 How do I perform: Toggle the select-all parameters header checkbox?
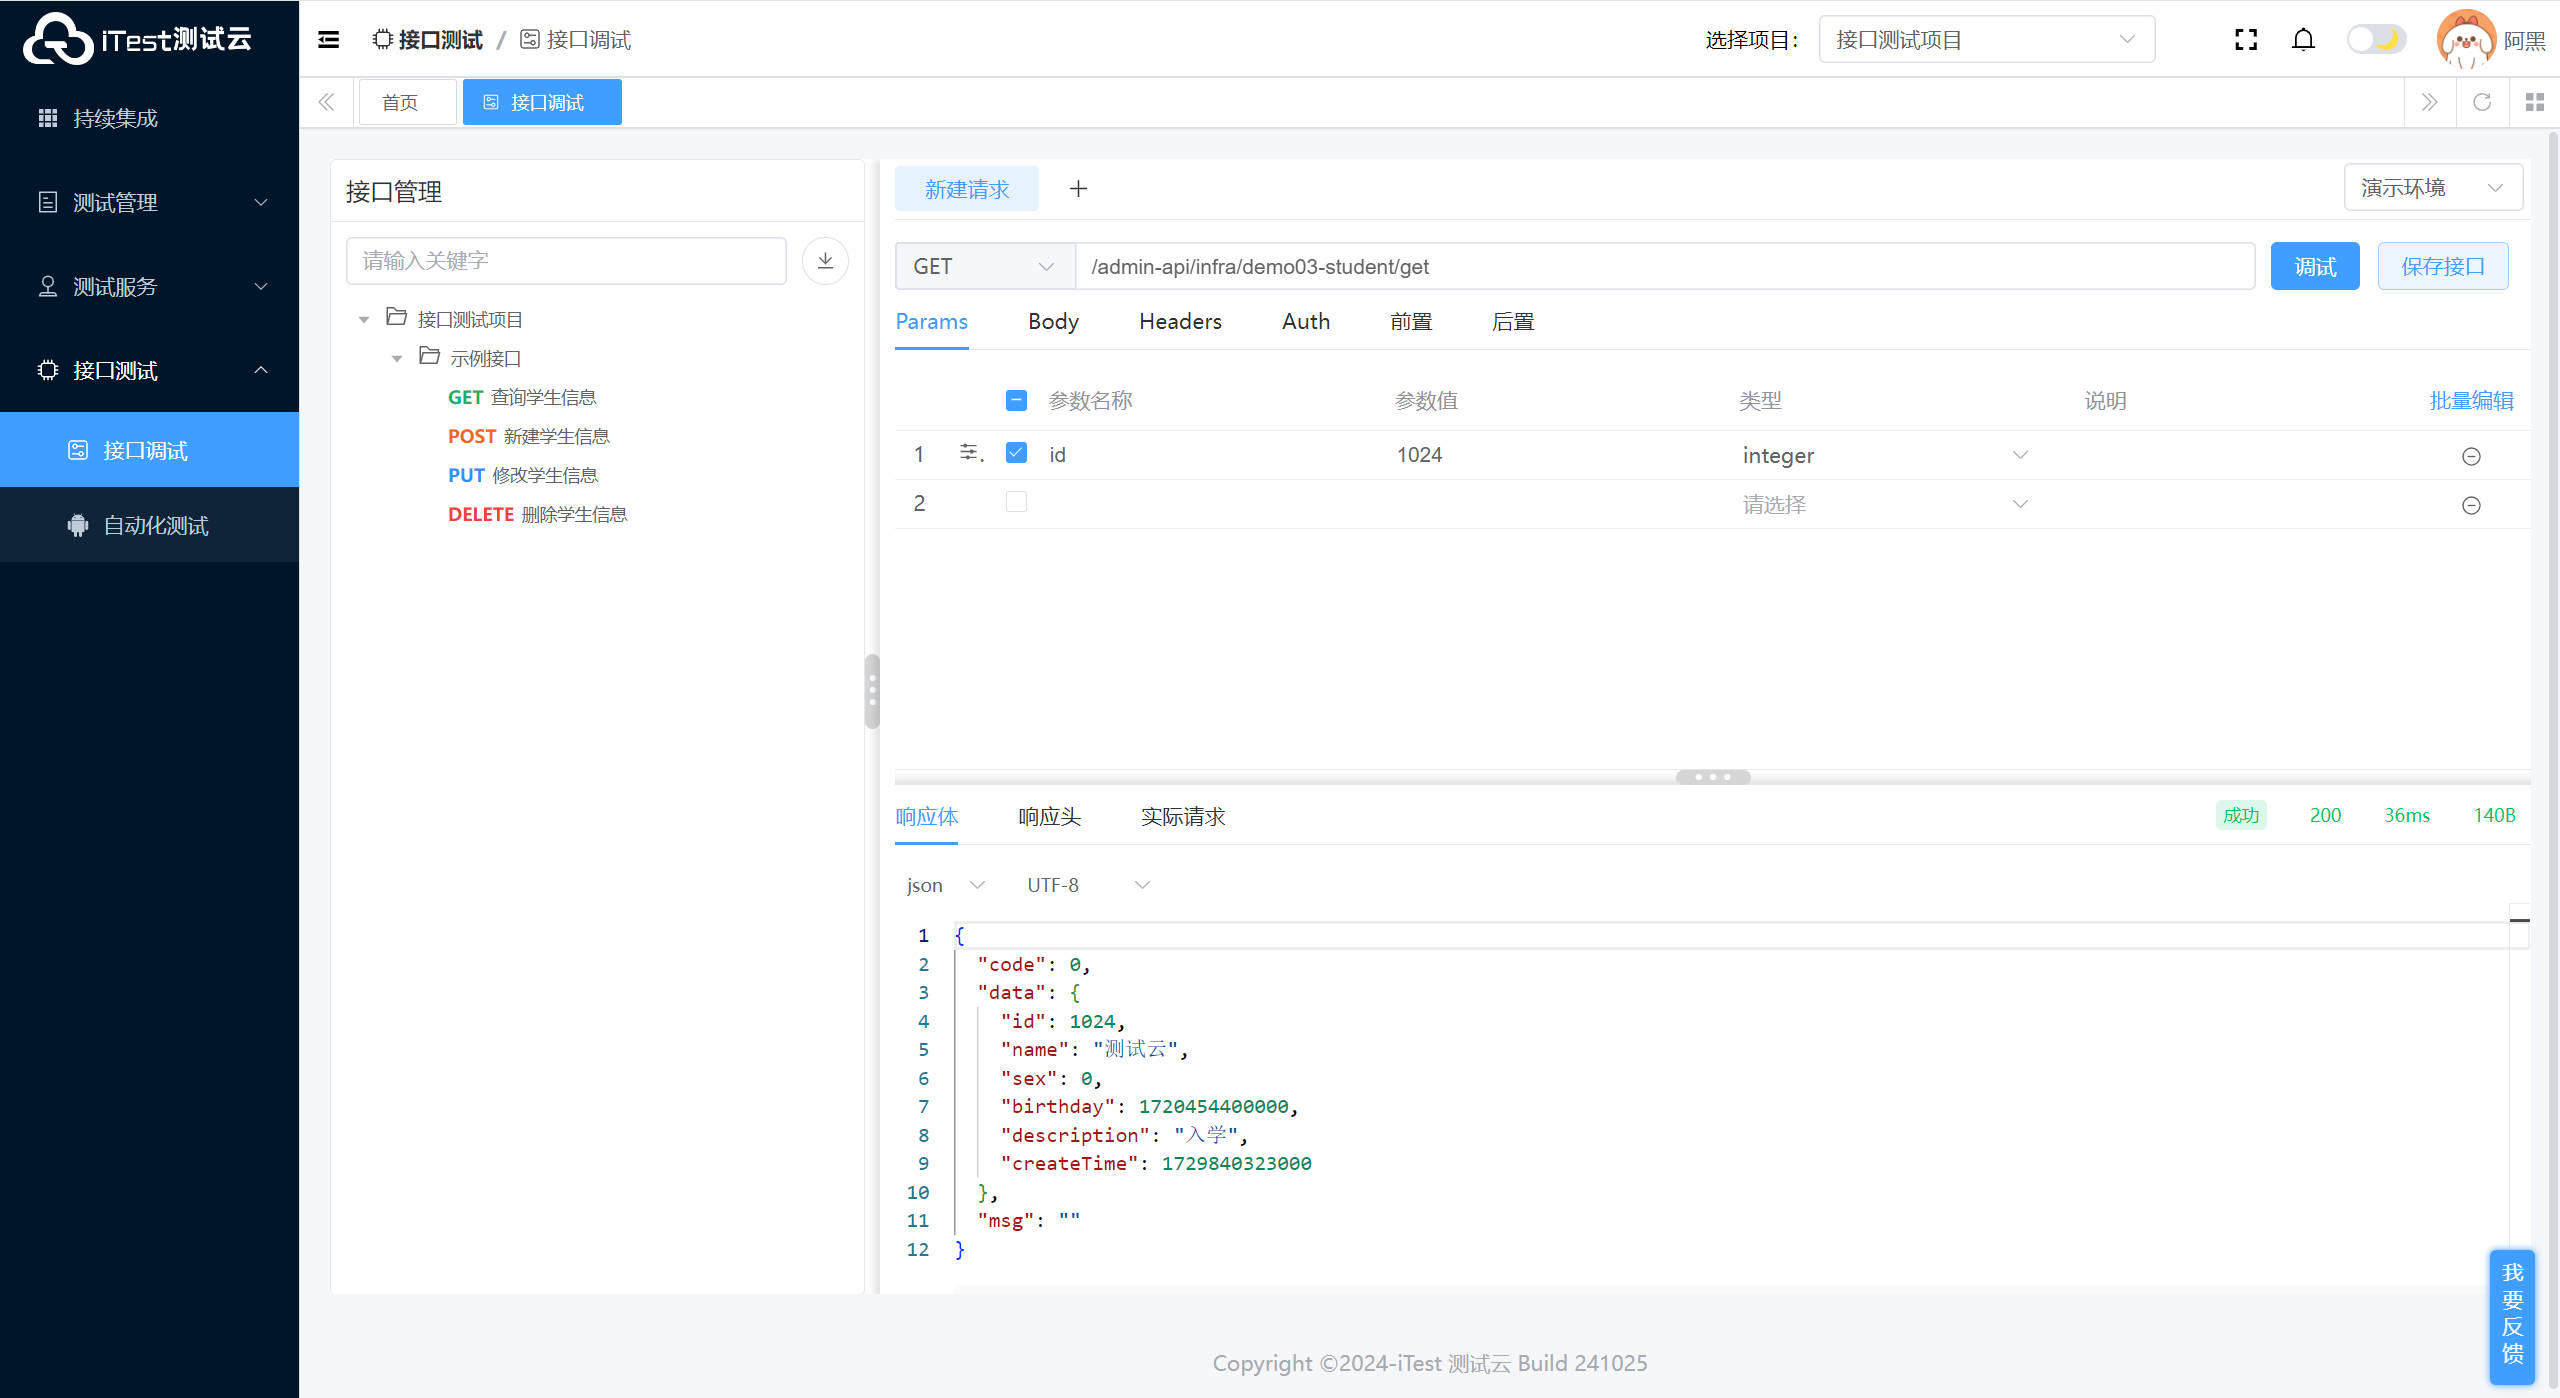(x=1016, y=401)
